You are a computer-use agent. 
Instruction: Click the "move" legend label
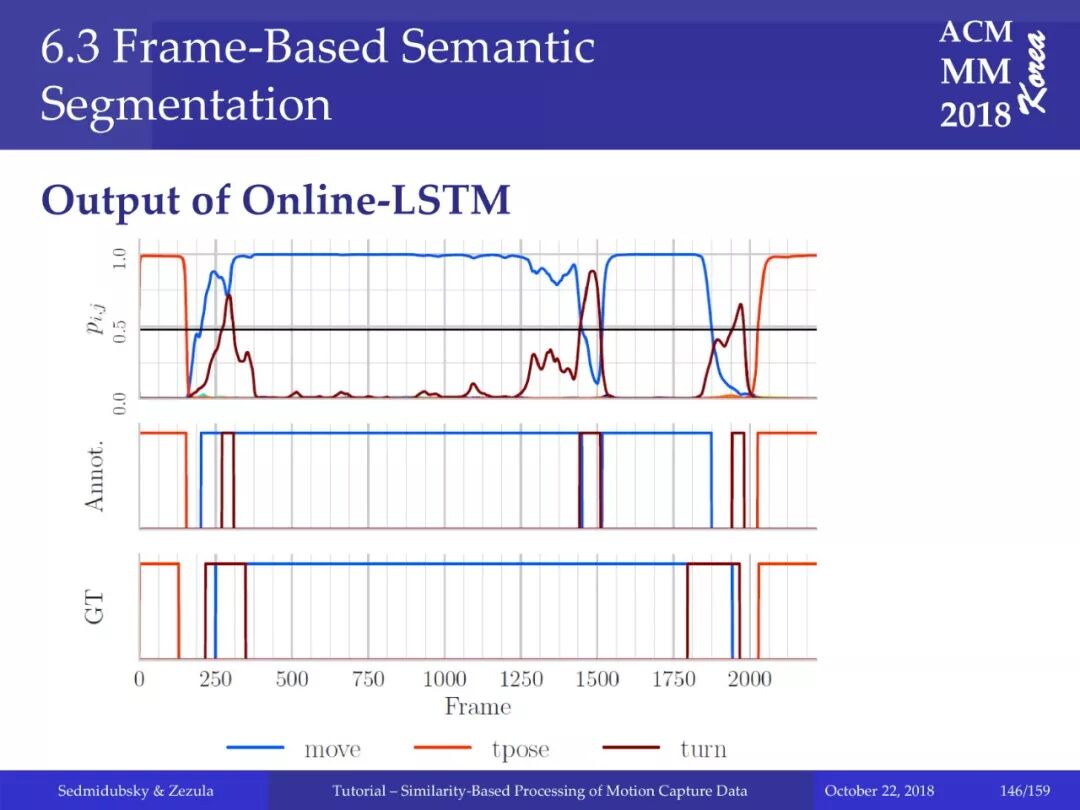coord(332,749)
